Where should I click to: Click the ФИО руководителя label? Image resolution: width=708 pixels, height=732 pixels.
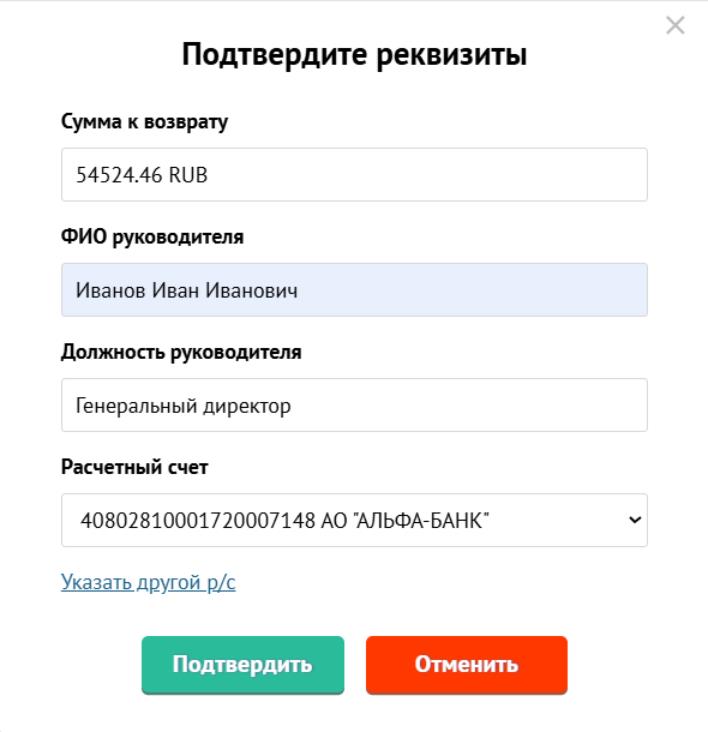[152, 237]
